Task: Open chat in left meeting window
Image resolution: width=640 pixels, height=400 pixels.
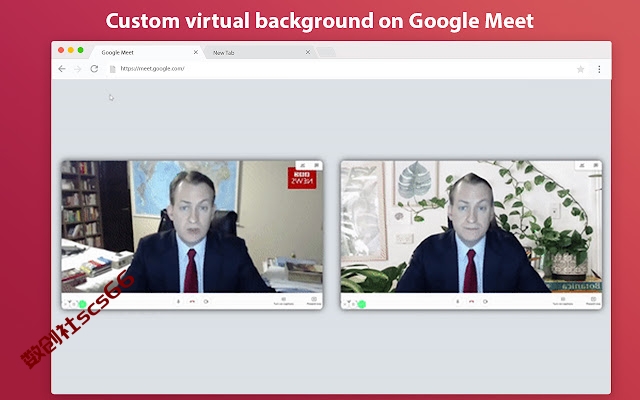Action: [316, 165]
